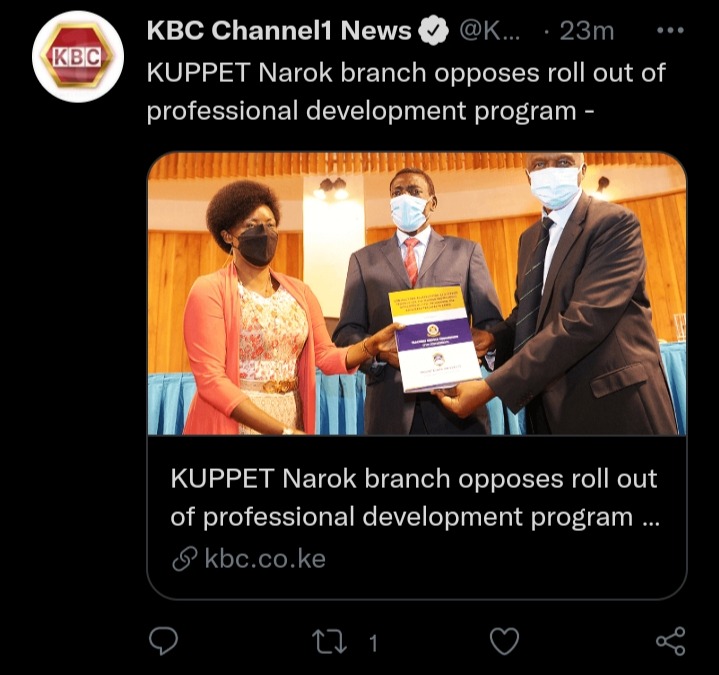The height and width of the screenshot is (675, 719).
Task: Like the tweet with the heart icon
Action: click(x=504, y=641)
